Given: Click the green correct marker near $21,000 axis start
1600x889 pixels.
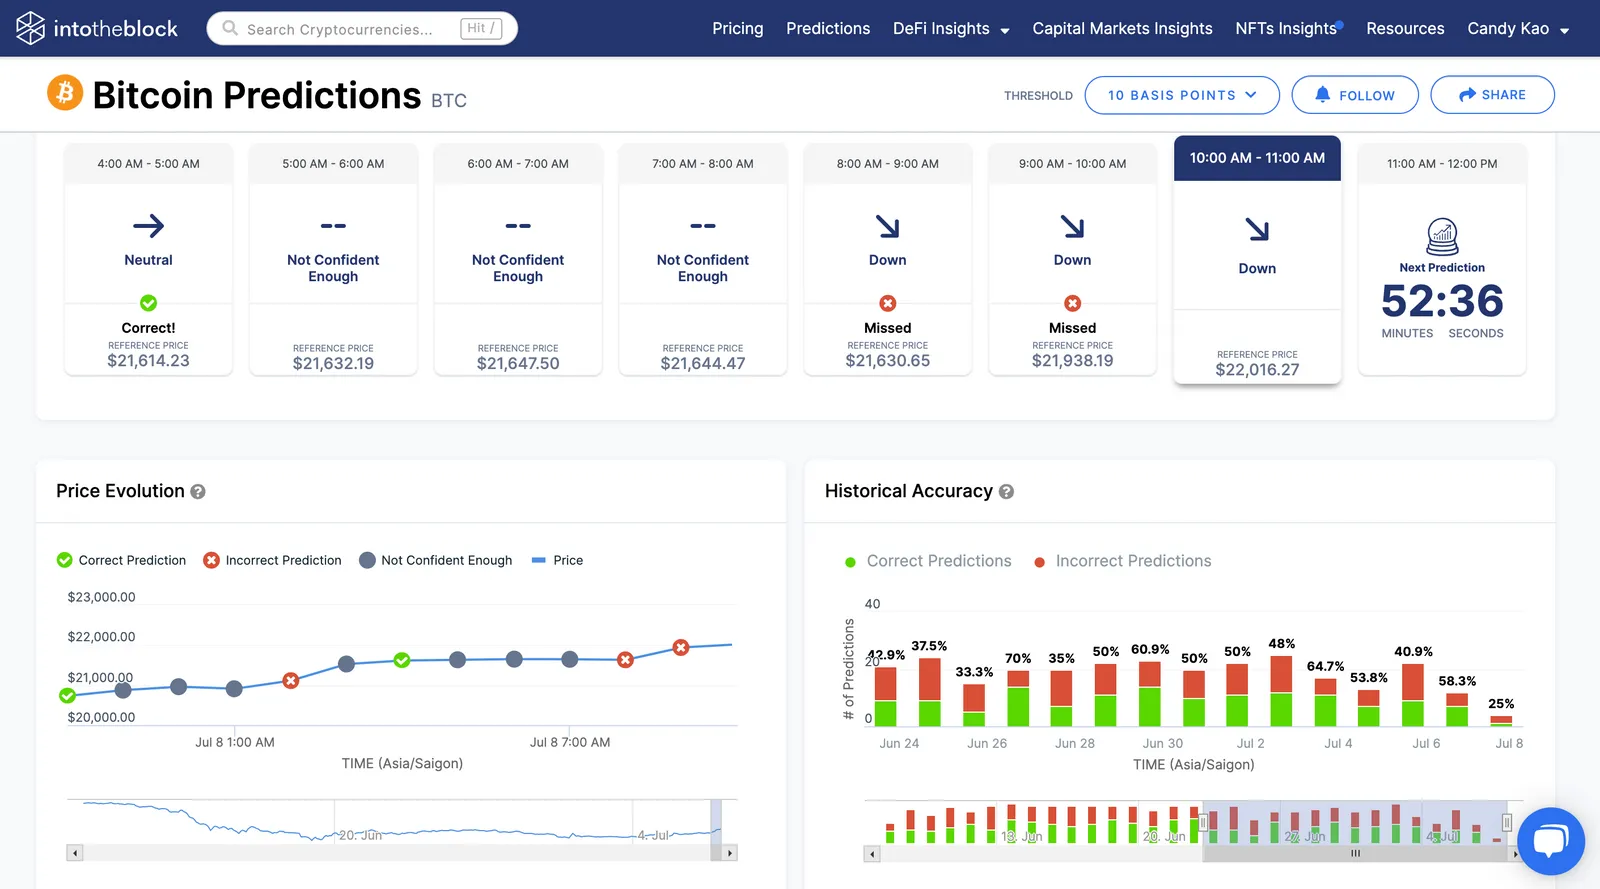Looking at the screenshot, I should tap(67, 696).
